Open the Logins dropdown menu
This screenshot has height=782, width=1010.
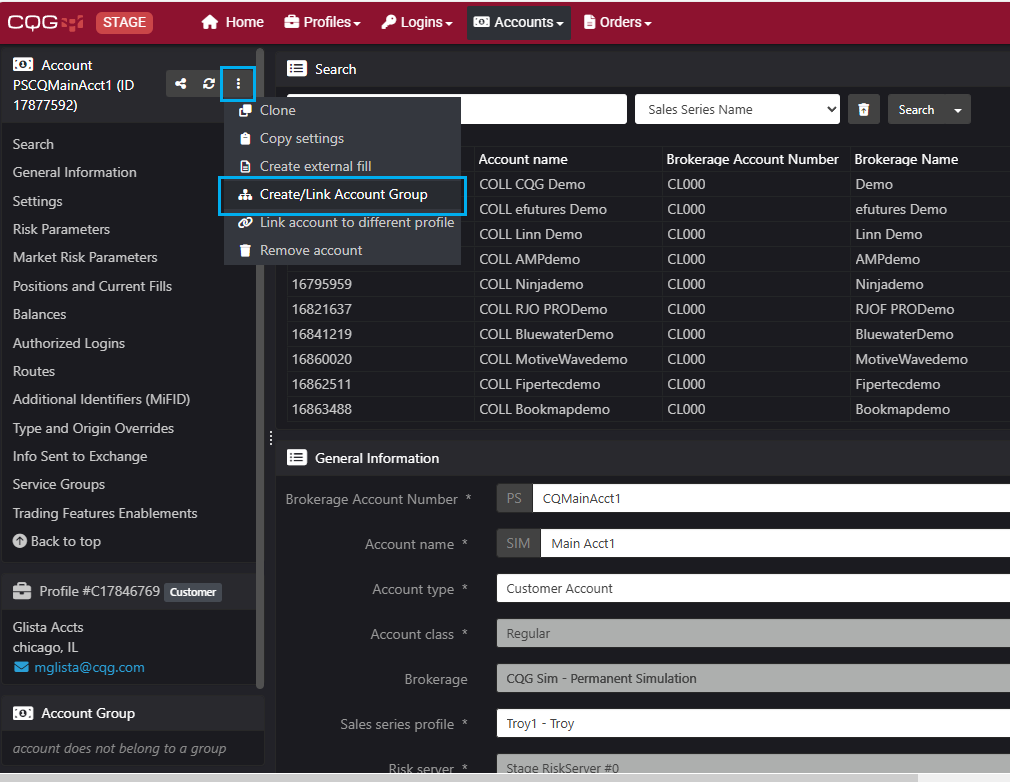tap(417, 22)
